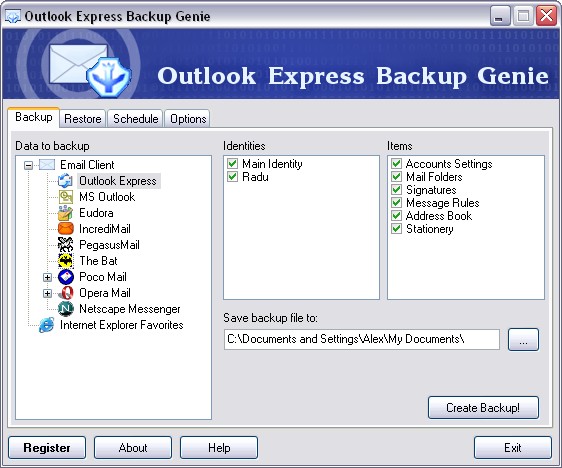The width and height of the screenshot is (562, 468).
Task: Click the PegasusMail icon
Action: tap(66, 245)
